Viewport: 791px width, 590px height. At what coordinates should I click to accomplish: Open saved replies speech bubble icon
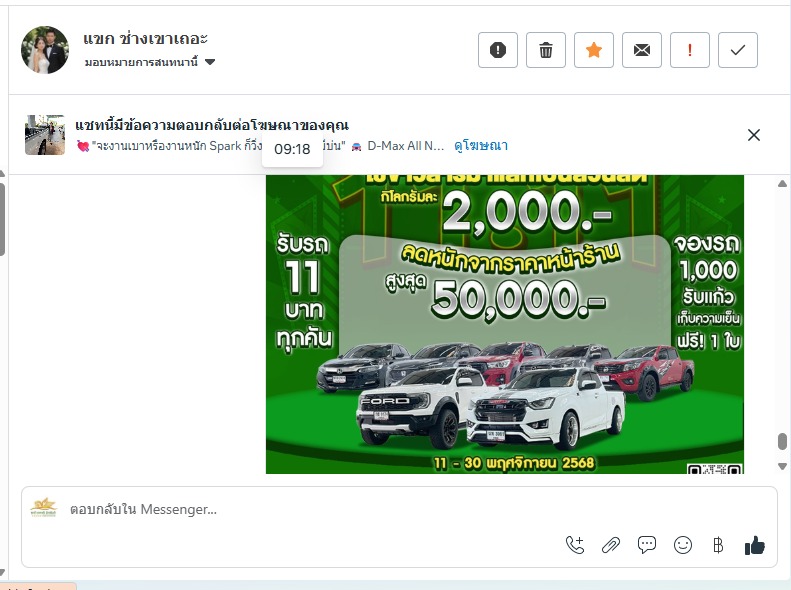647,545
